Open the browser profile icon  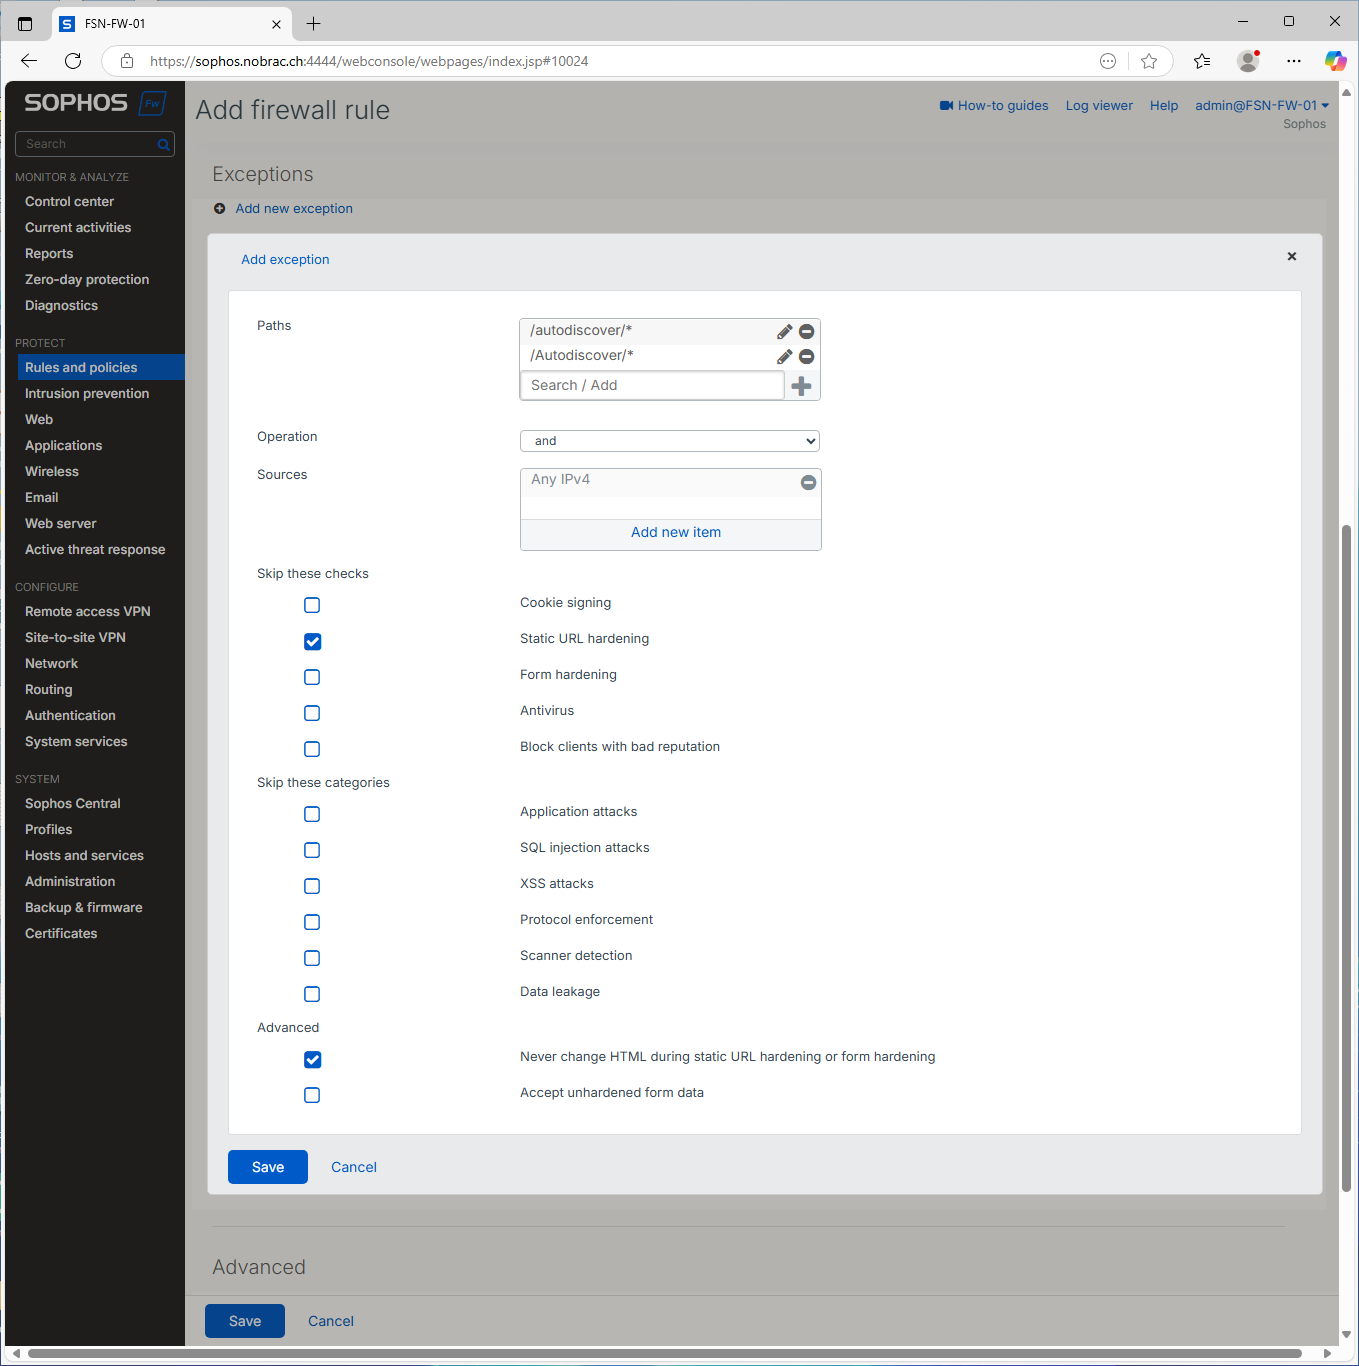coord(1248,61)
